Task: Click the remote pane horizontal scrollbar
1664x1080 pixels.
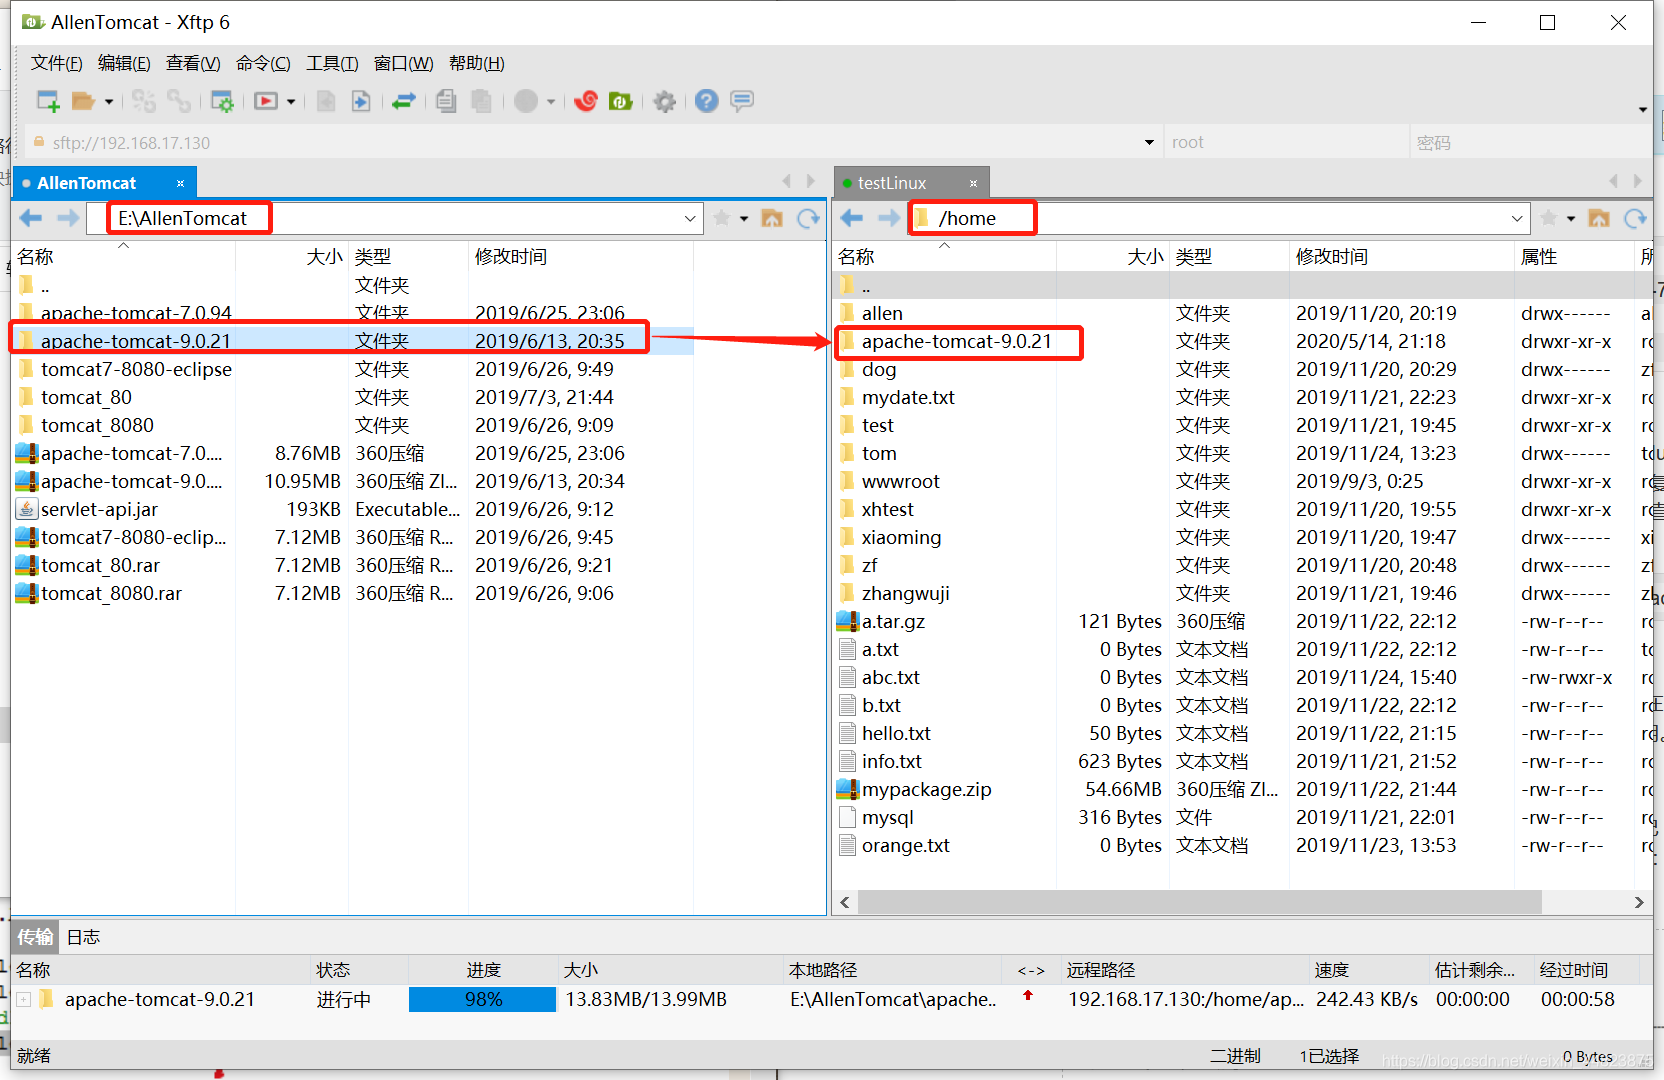Action: point(1199,902)
